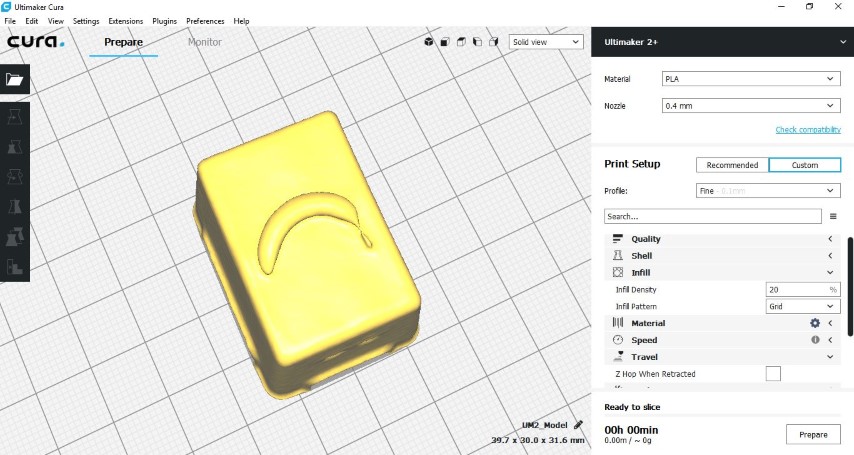Select the Scale tool in left toolbar

coord(15,146)
